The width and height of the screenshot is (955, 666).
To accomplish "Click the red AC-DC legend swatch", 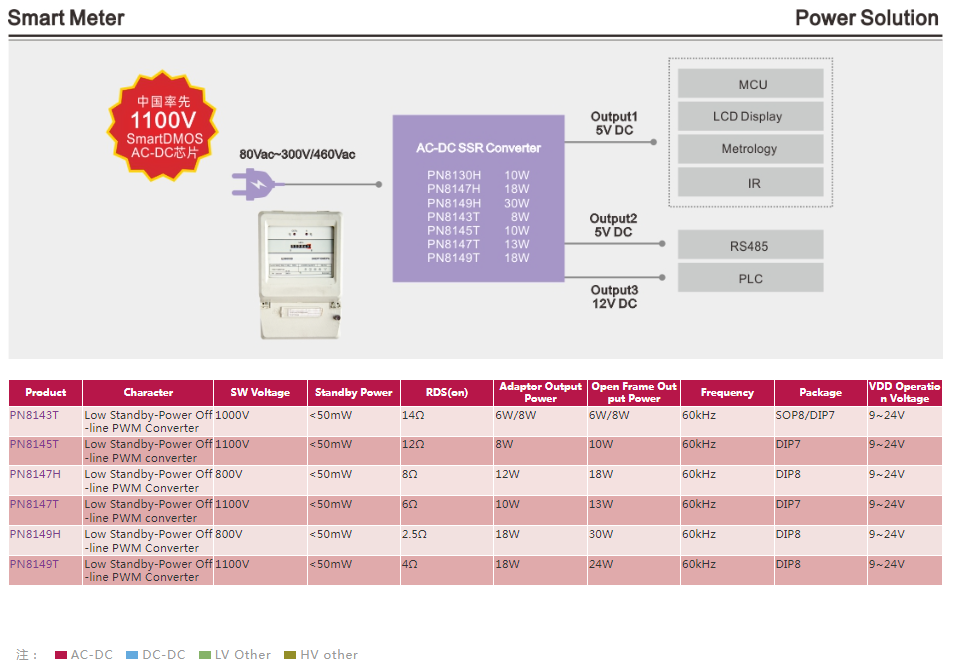I will click(x=60, y=655).
